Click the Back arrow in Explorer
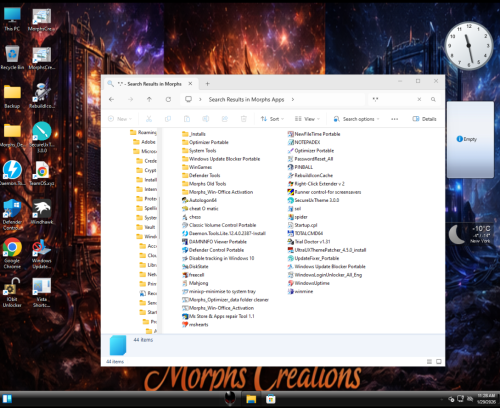Viewport: 500px width, 408px height. 112,99
